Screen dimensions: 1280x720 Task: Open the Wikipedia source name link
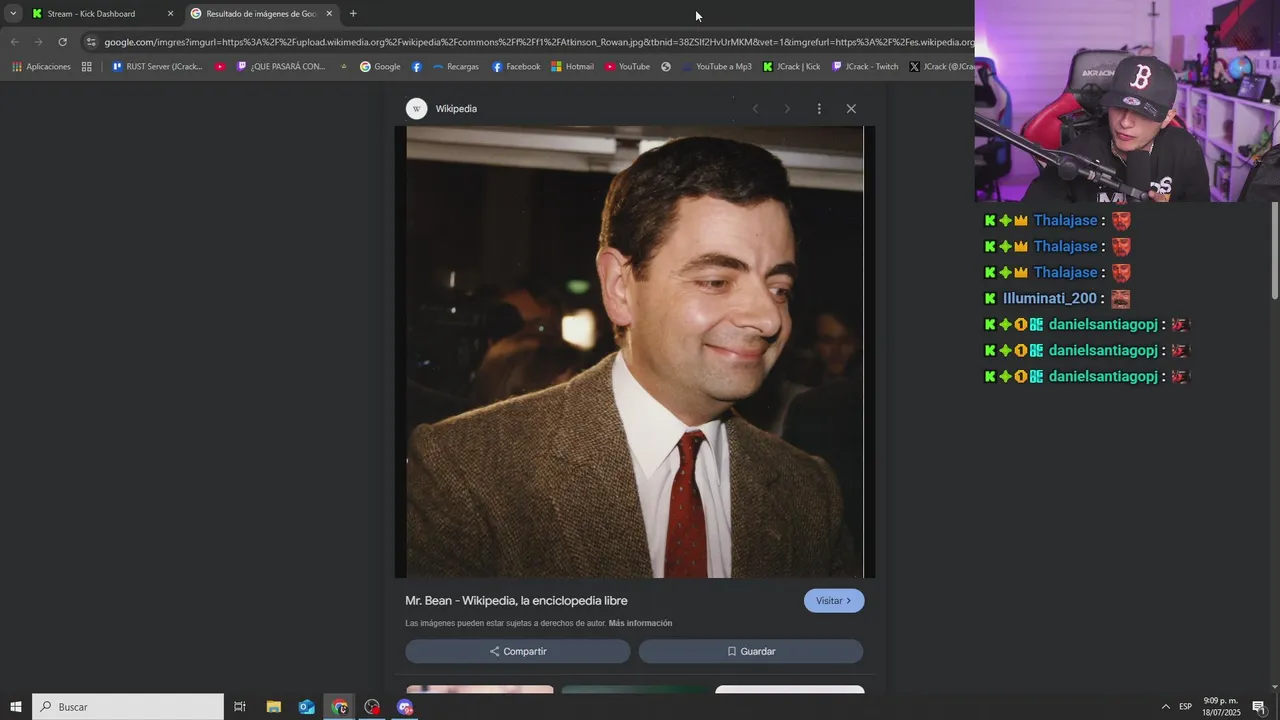[456, 109]
